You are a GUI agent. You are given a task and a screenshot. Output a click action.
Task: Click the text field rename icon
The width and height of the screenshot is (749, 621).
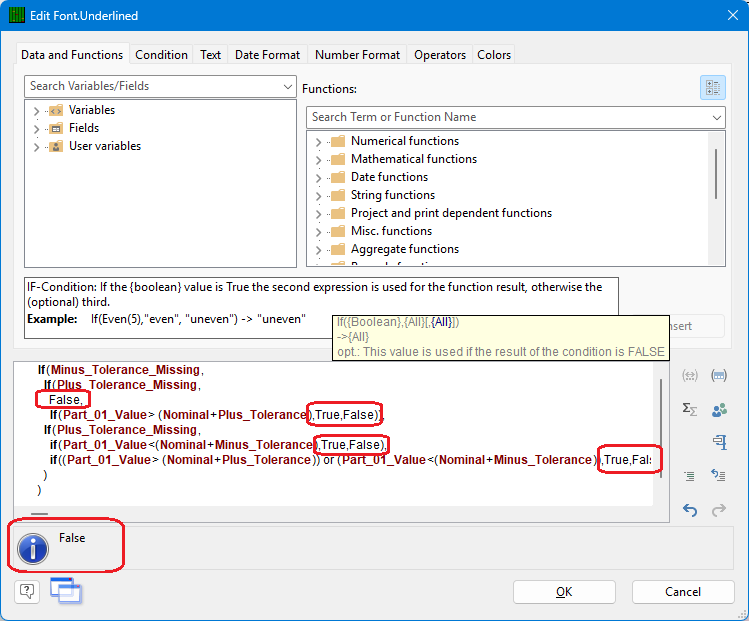click(719, 442)
